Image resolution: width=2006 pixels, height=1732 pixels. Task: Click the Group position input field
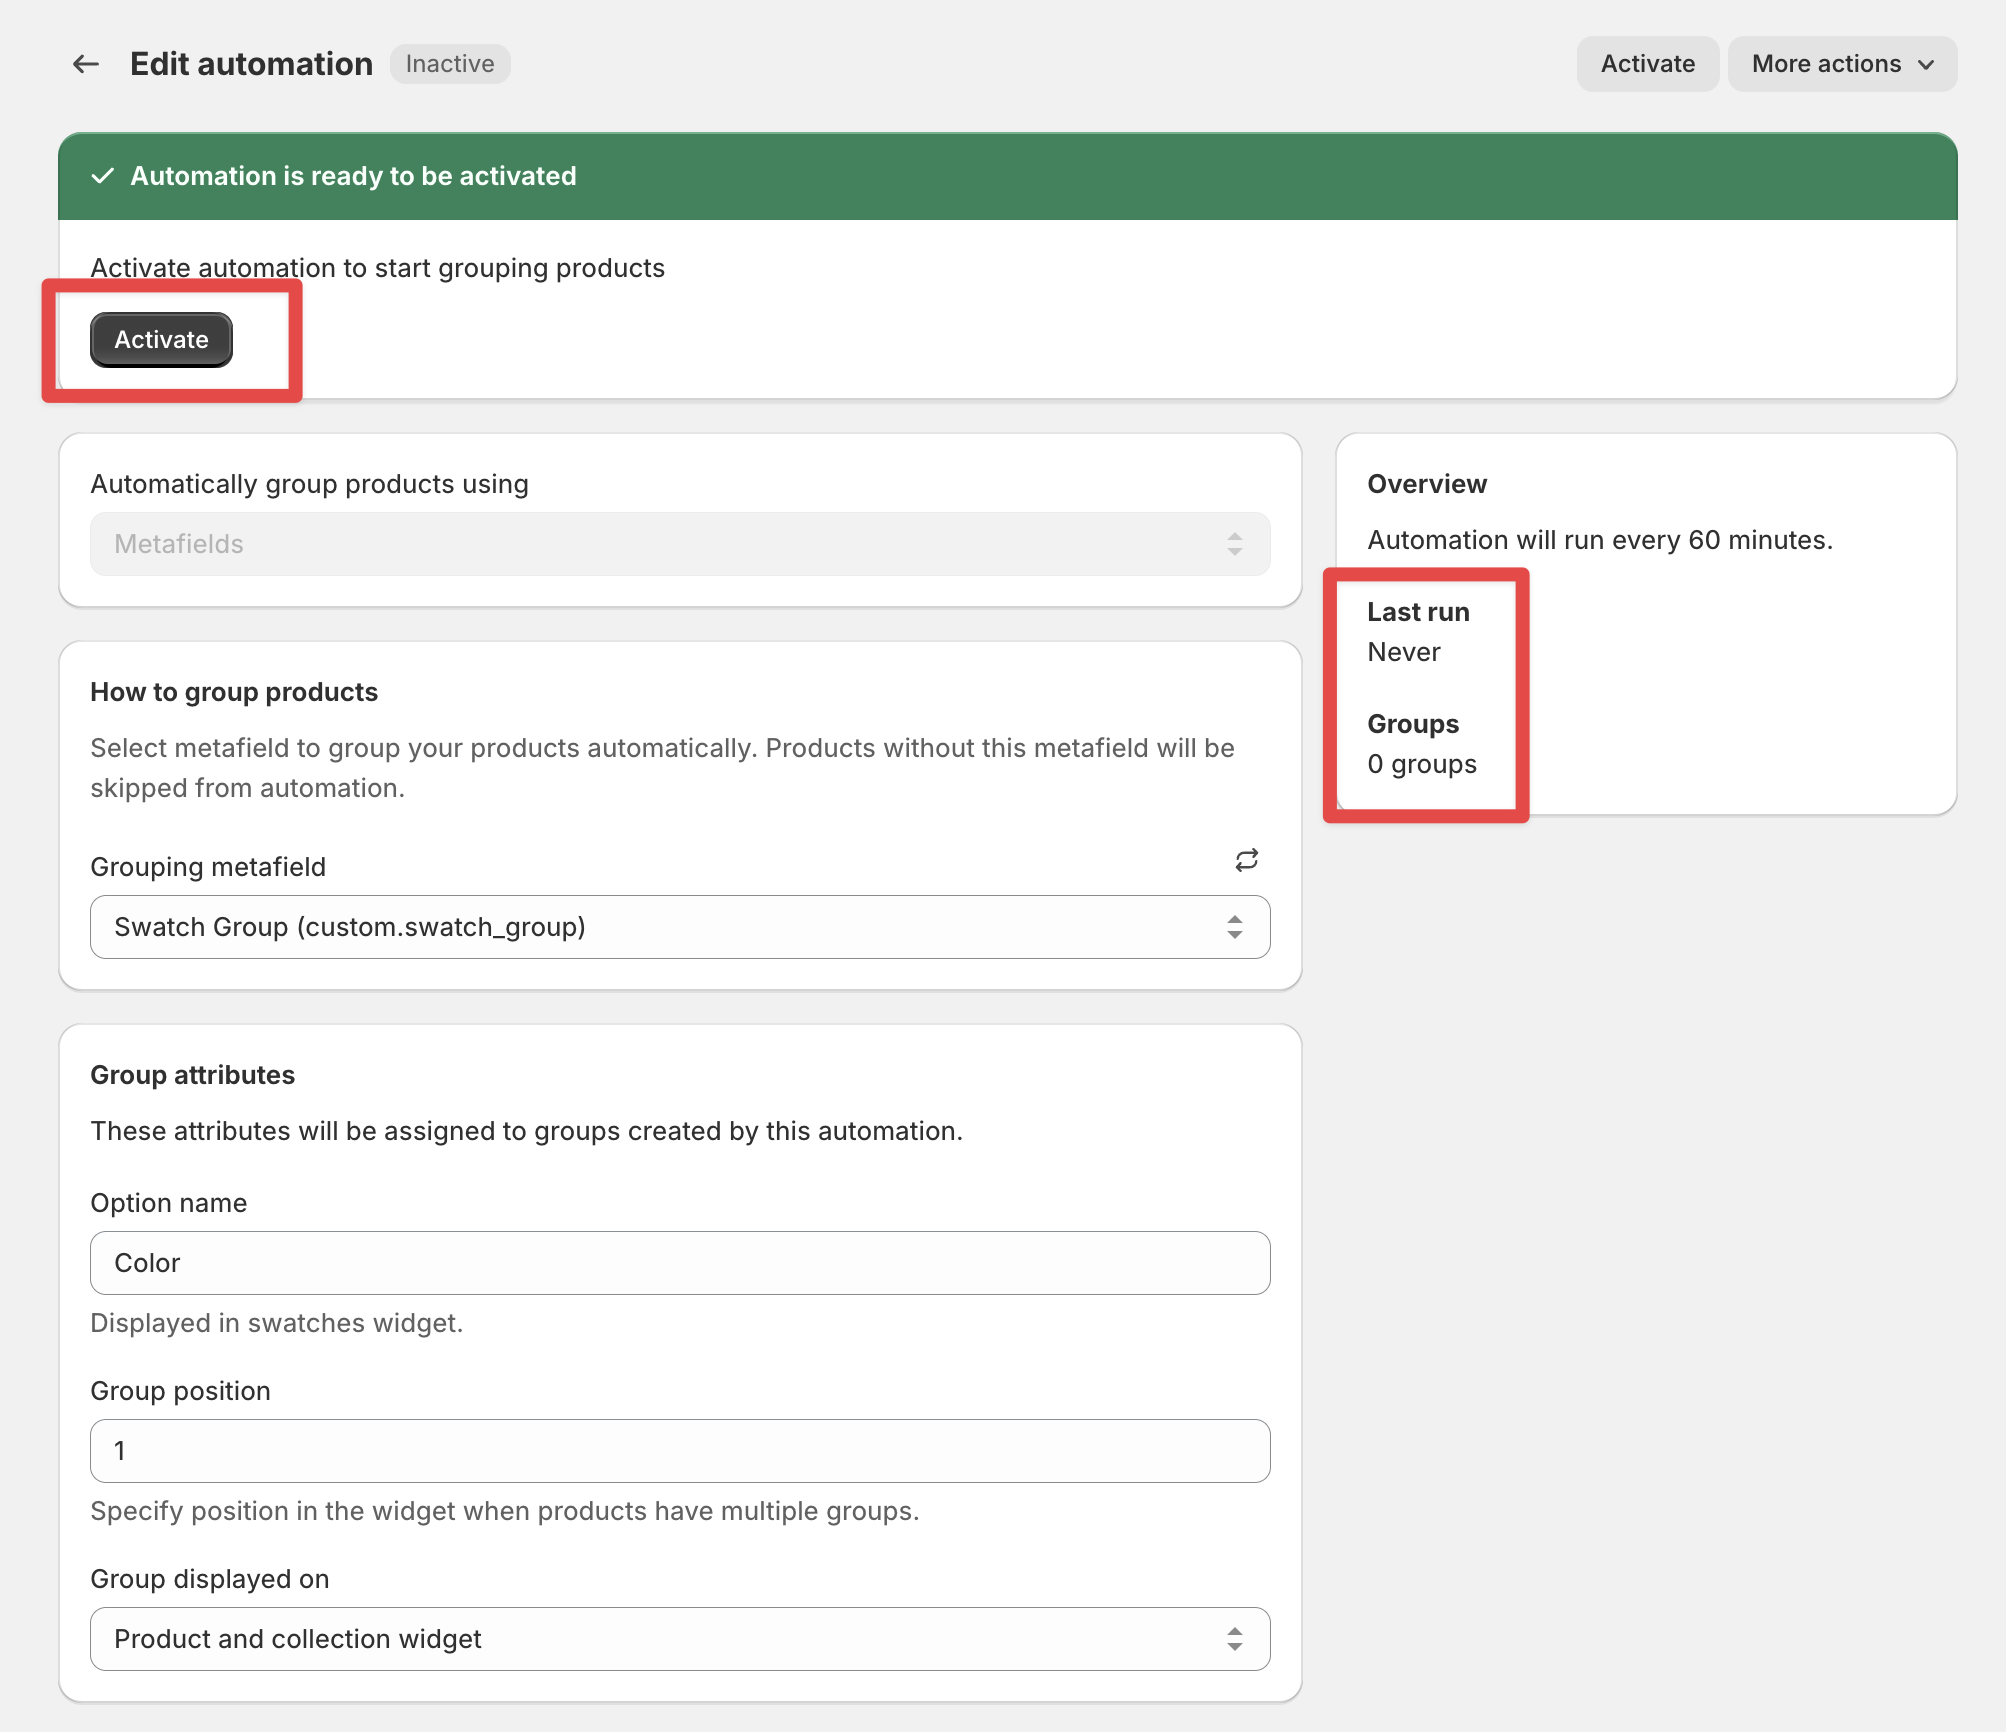pos(680,1451)
